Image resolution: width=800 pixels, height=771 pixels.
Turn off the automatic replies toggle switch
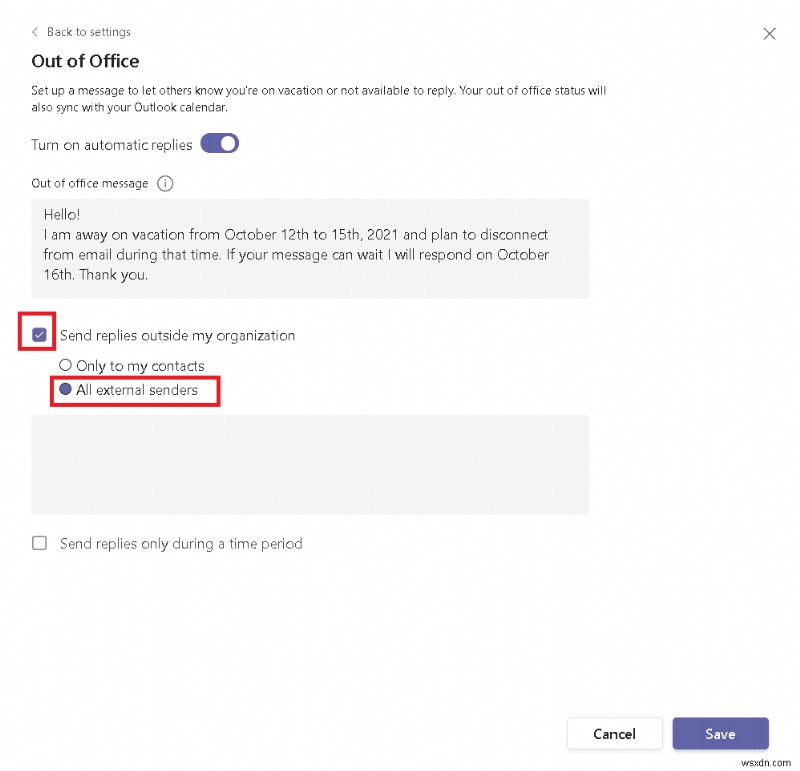pyautogui.click(x=220, y=144)
